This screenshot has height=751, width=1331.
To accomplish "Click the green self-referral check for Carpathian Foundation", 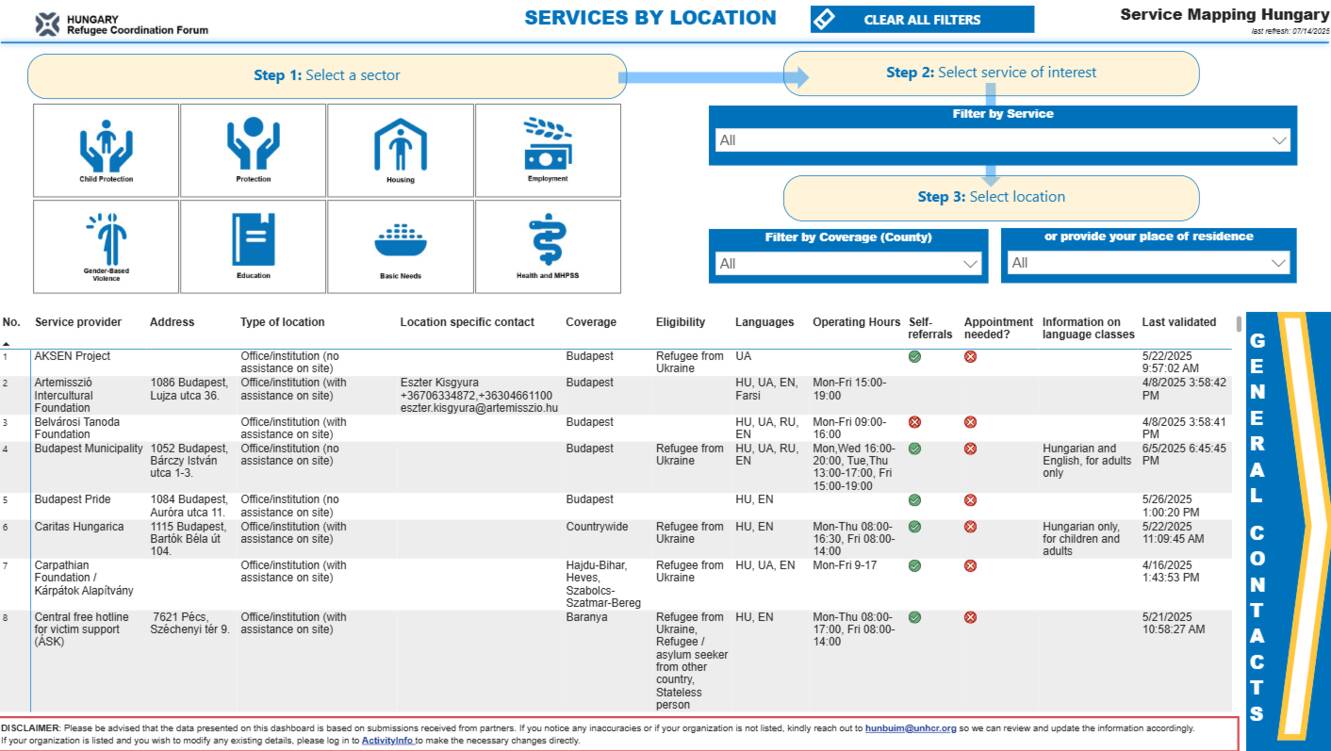I will [915, 565].
